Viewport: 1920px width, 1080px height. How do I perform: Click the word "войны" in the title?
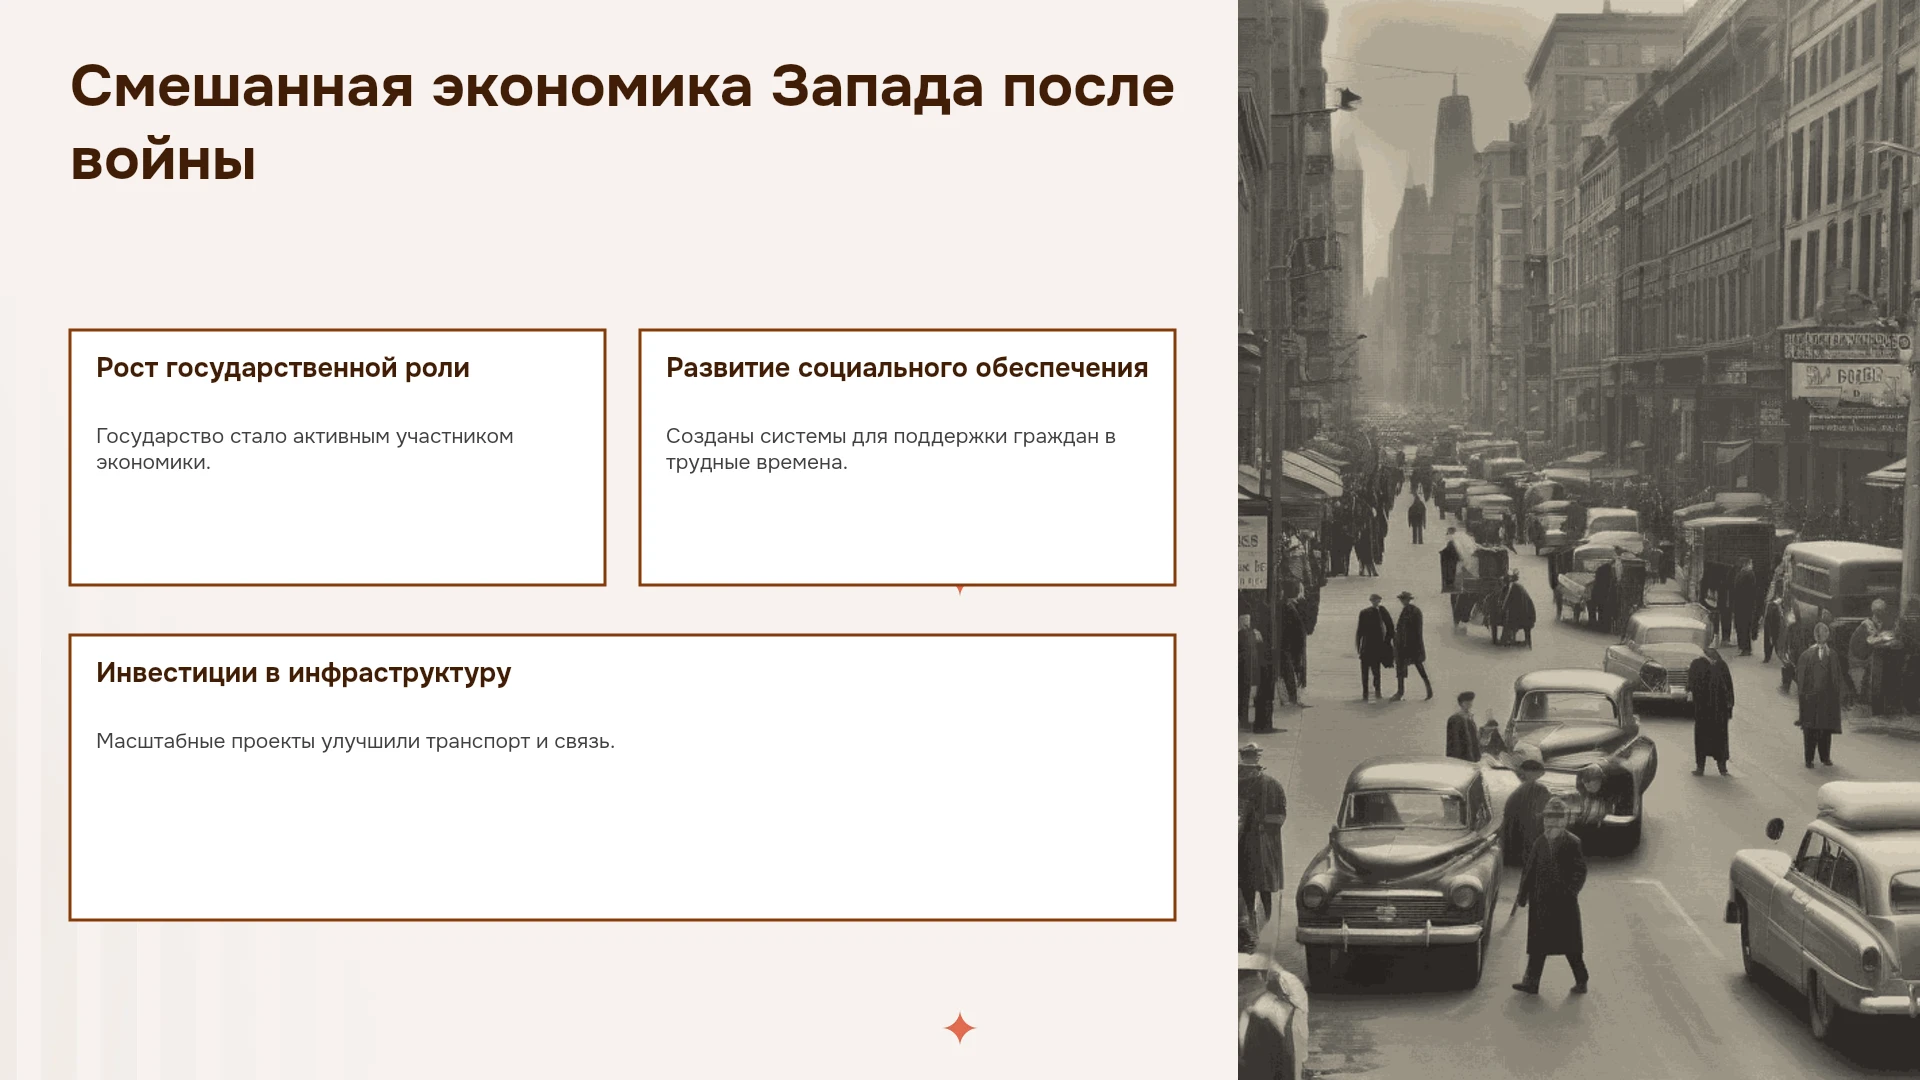[x=163, y=160]
